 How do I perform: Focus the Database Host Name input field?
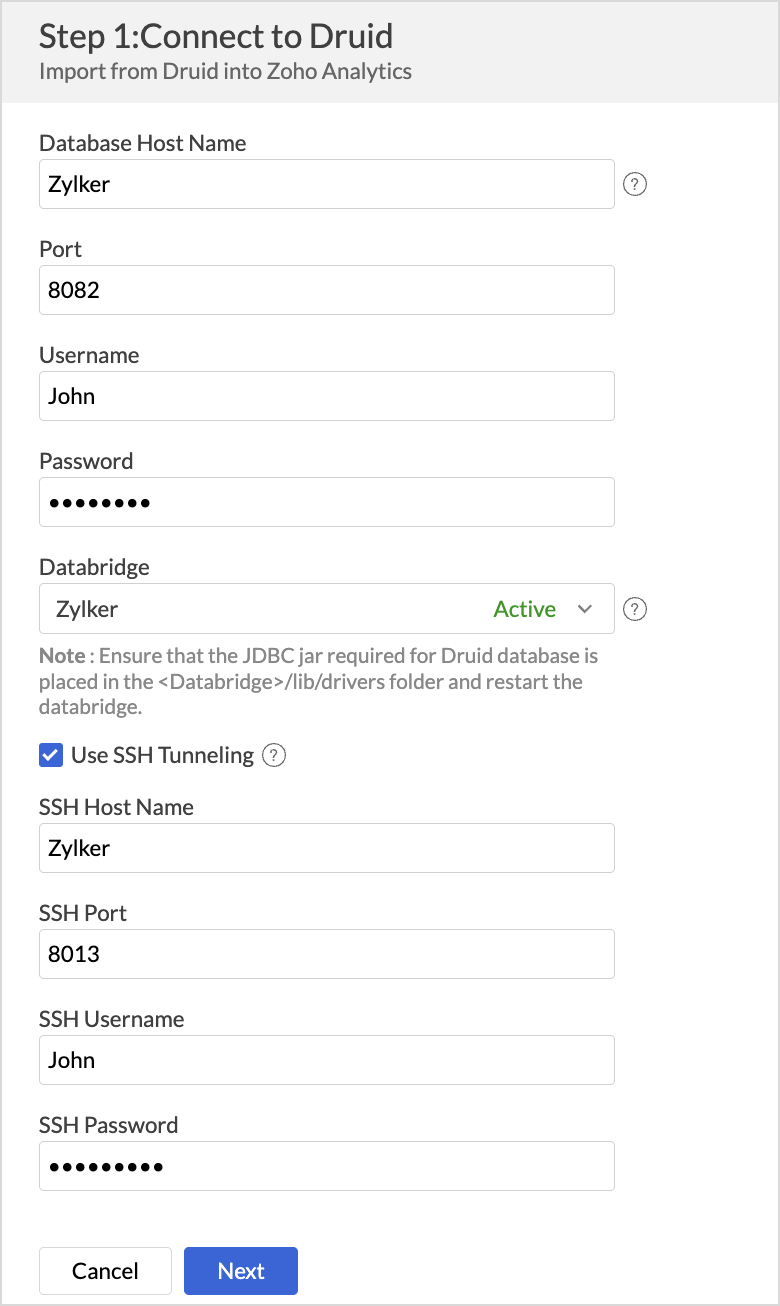pyautogui.click(x=326, y=184)
